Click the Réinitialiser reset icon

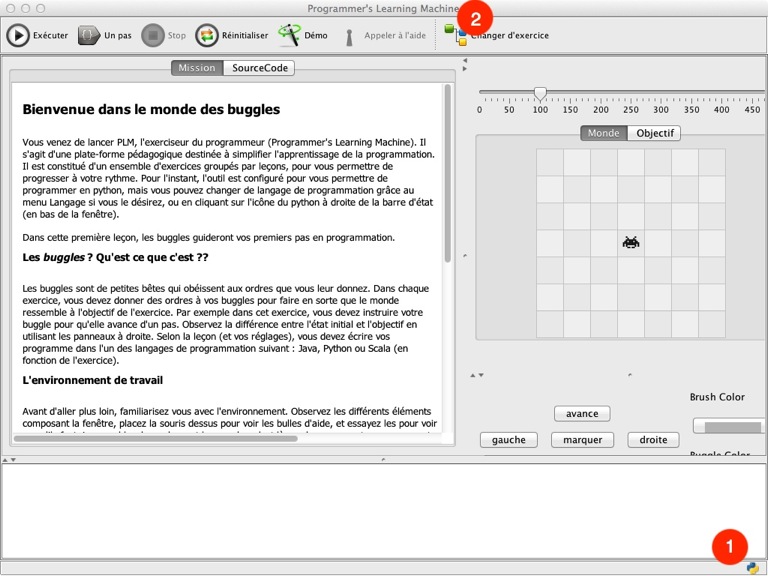207,36
